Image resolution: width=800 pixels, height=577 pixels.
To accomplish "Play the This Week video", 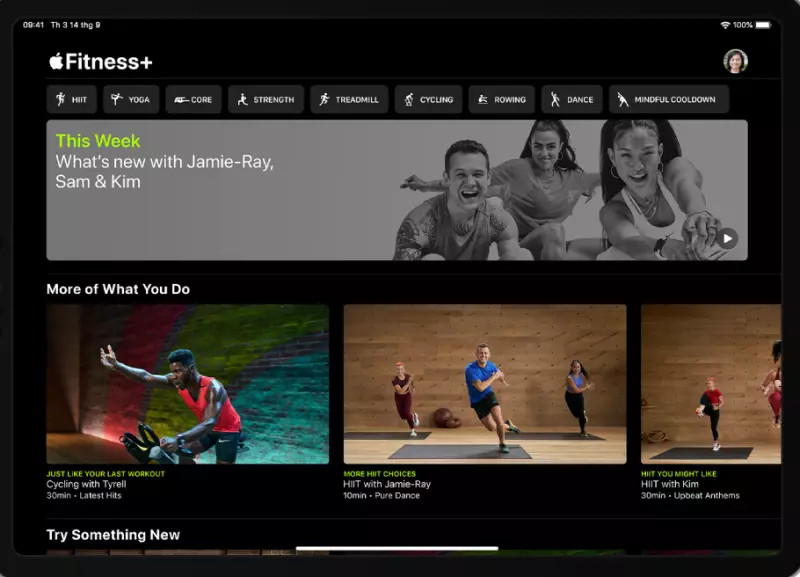I will [x=727, y=238].
